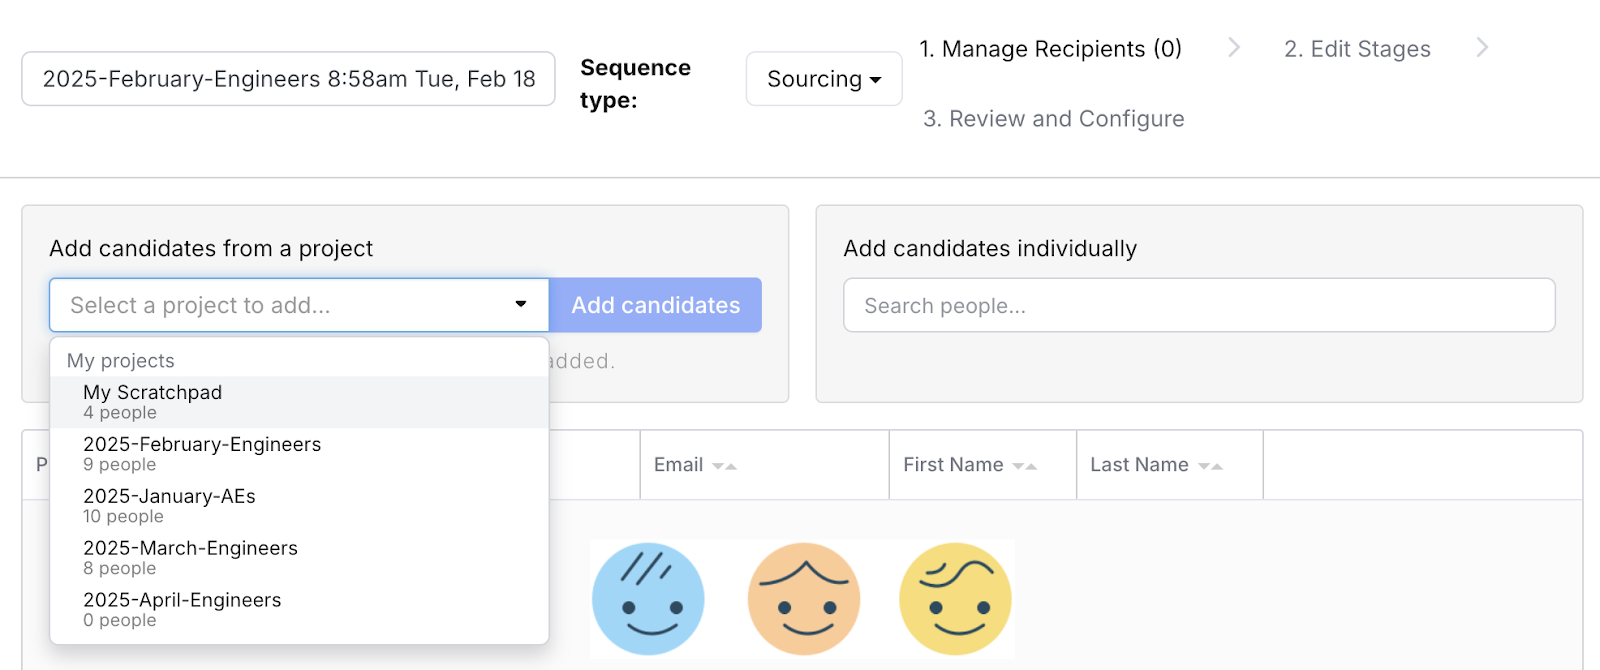Focus the Search people input field
The height and width of the screenshot is (670, 1600).
[x=1198, y=306]
